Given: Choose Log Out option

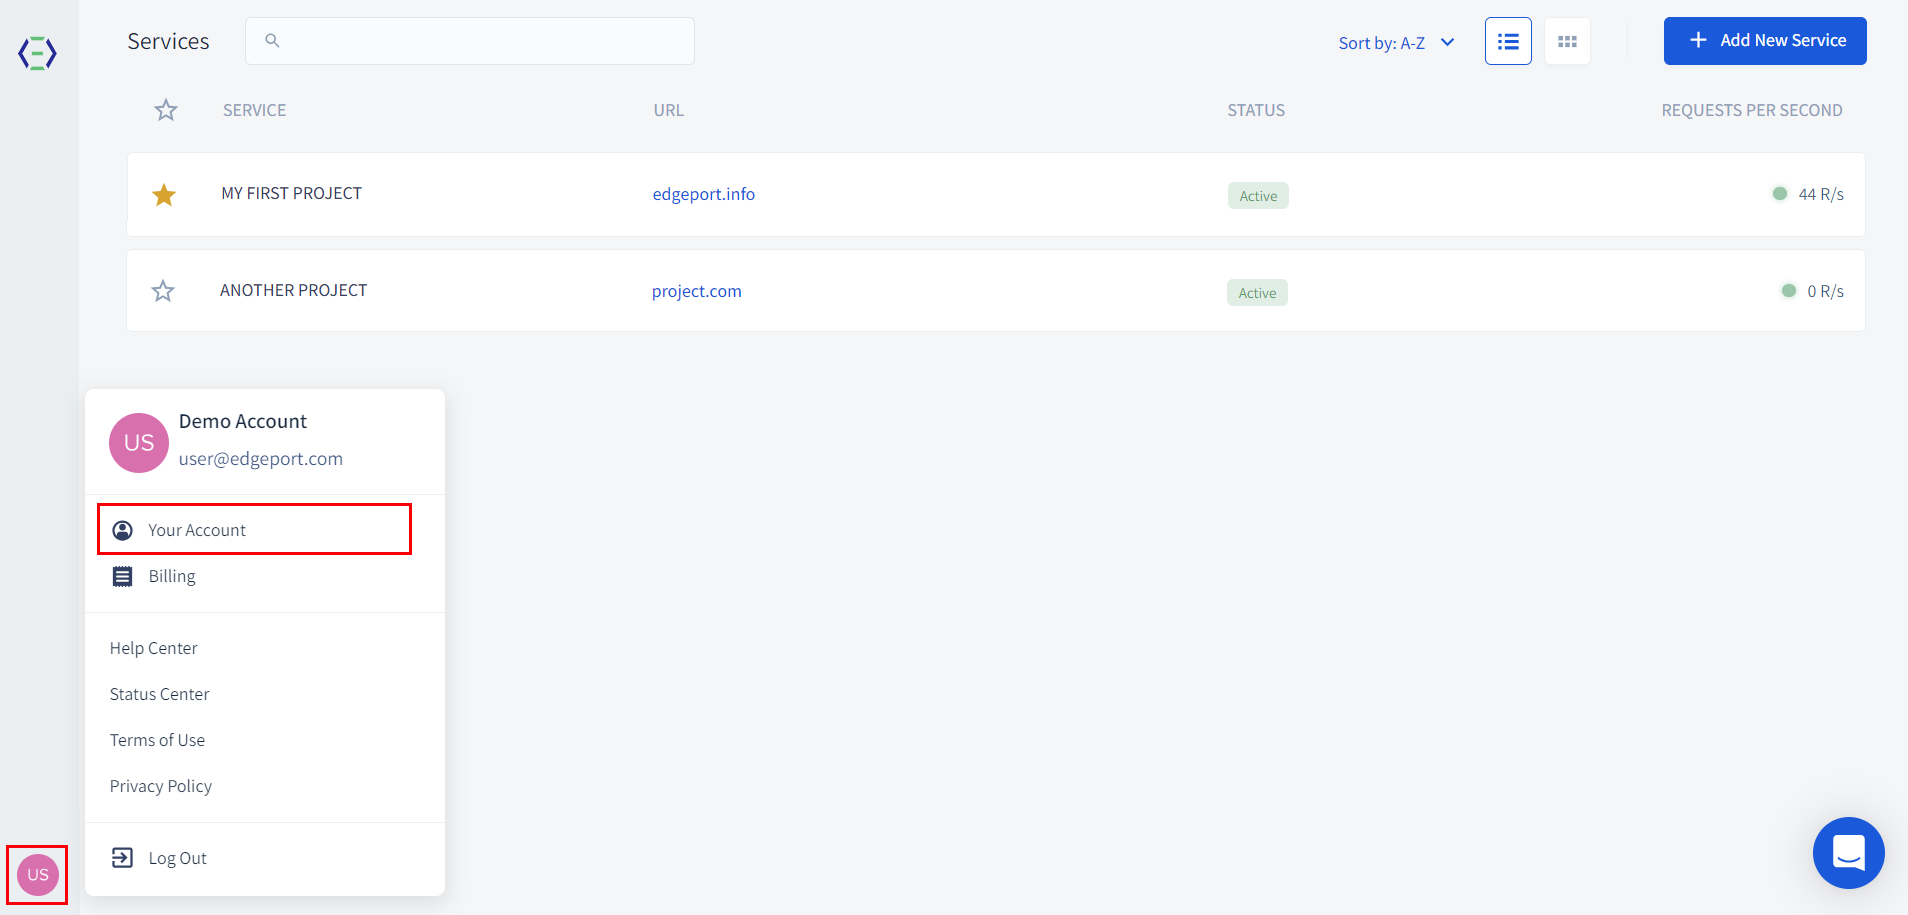Looking at the screenshot, I should (x=177, y=858).
